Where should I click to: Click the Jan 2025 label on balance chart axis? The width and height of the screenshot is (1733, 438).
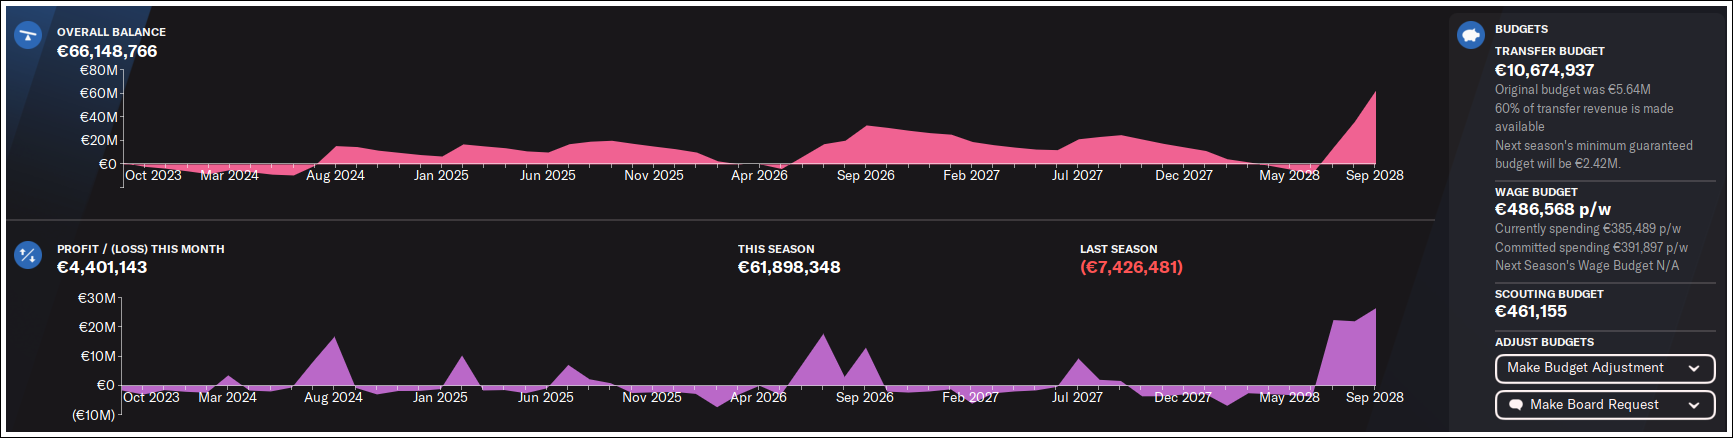tap(441, 175)
